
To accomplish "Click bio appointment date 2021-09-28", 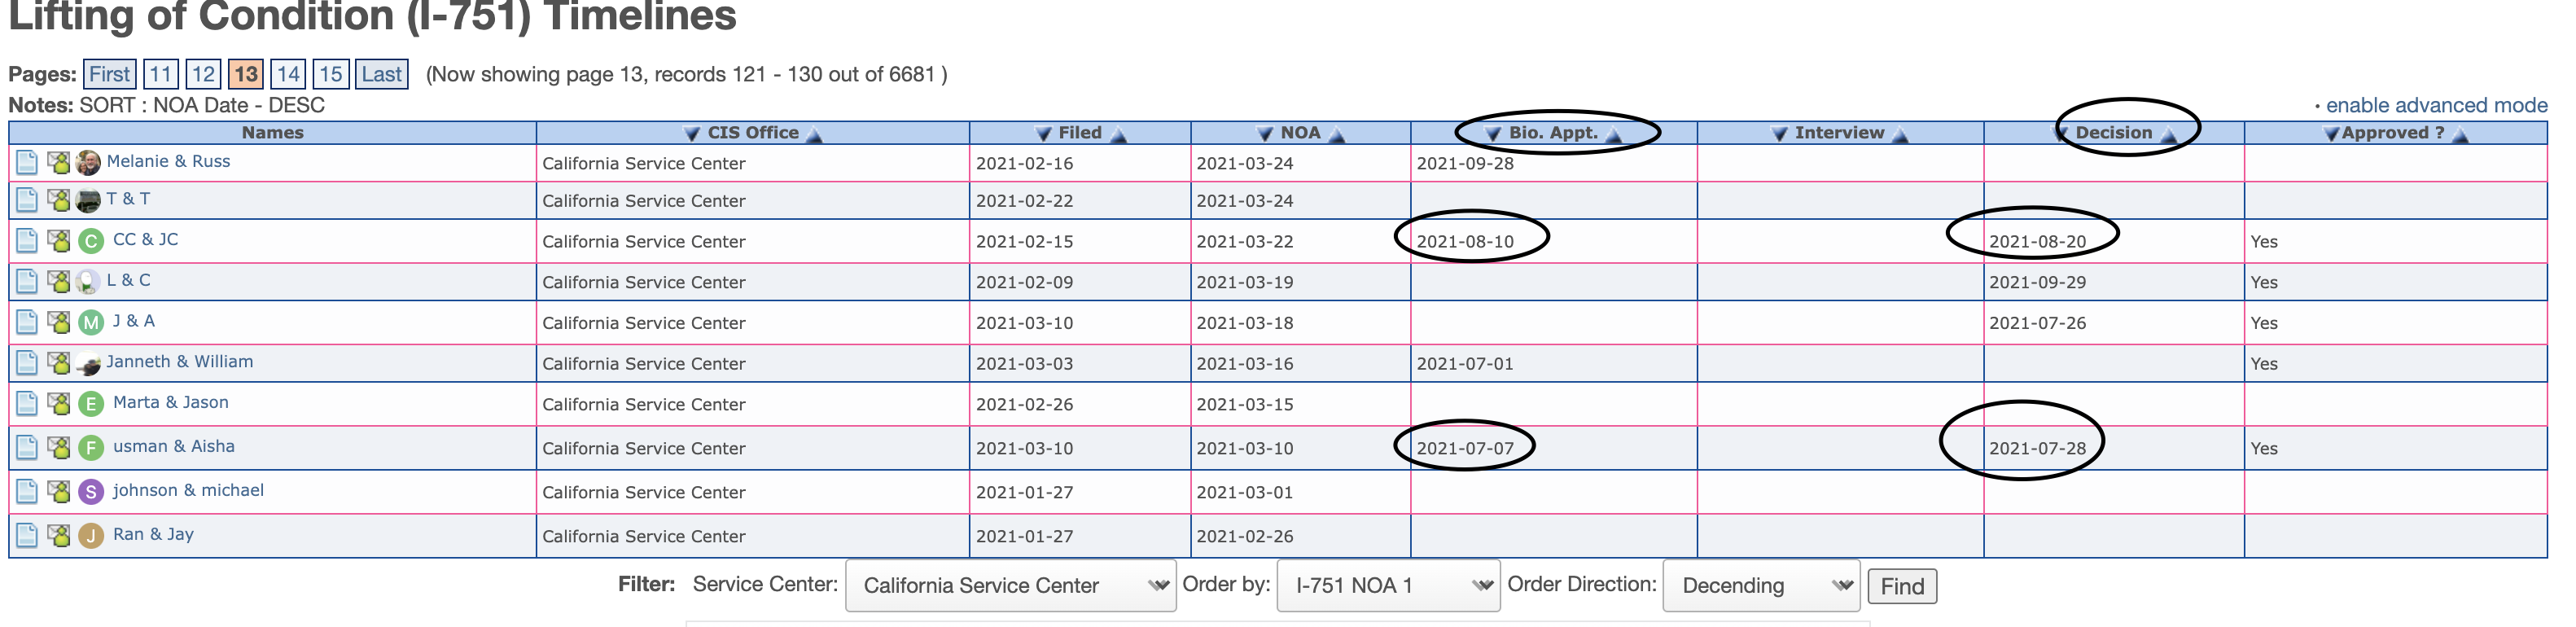I will (x=1465, y=163).
